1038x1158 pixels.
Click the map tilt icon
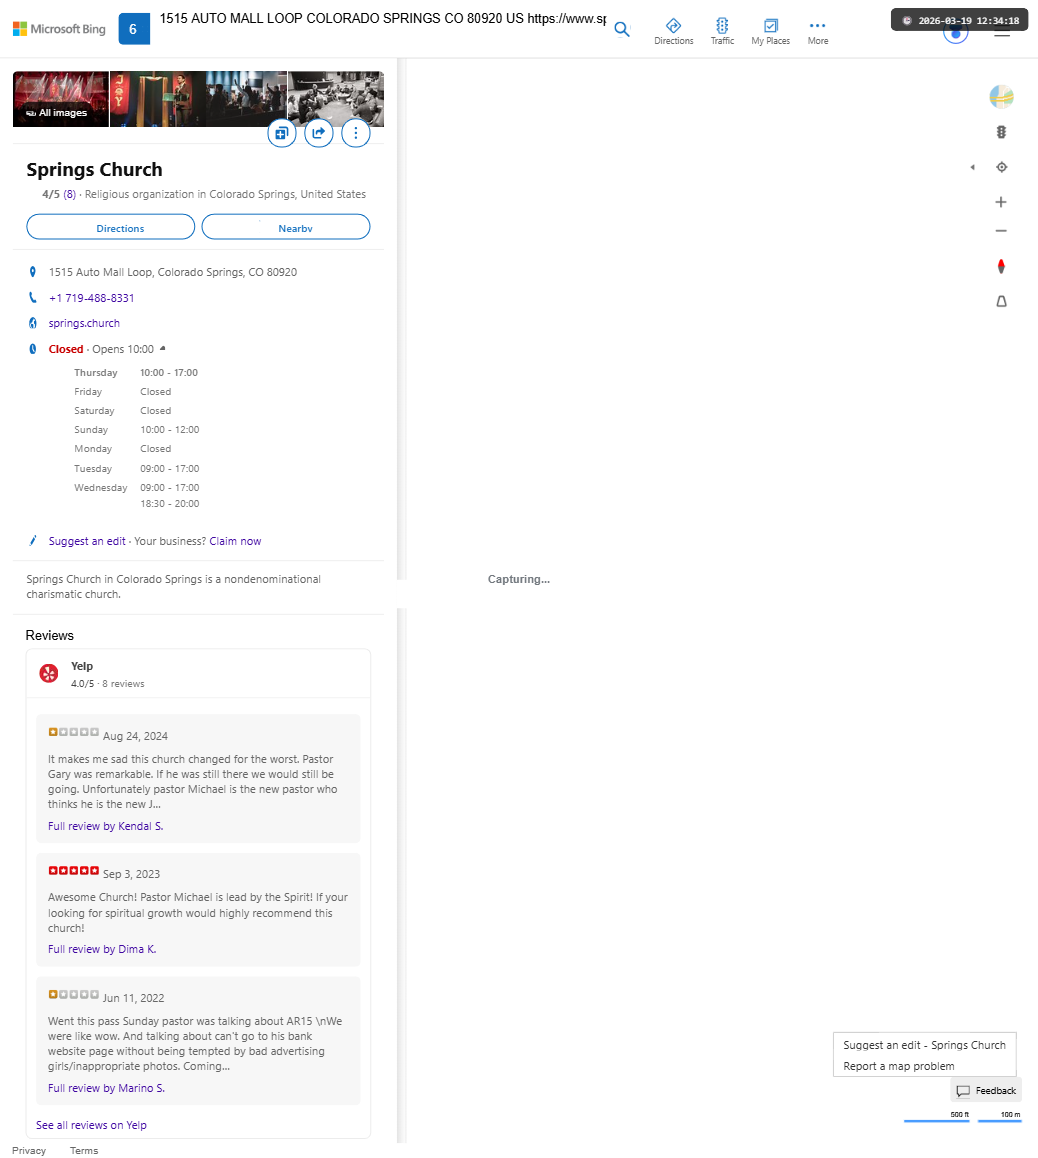point(1001,301)
